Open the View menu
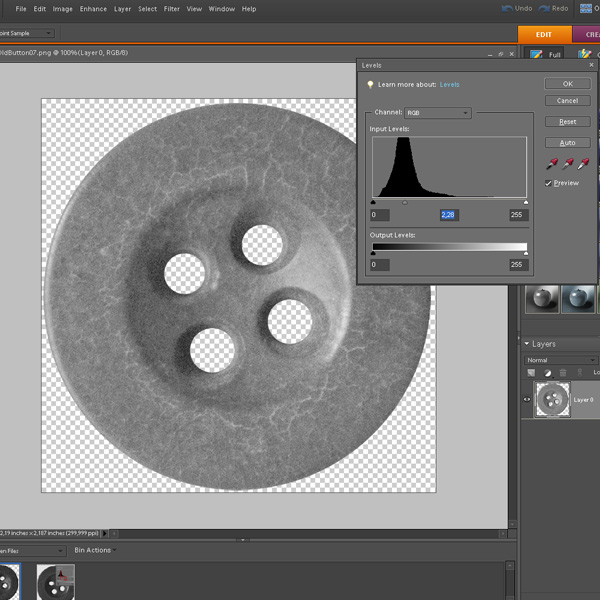This screenshot has width=600, height=600. tap(194, 9)
